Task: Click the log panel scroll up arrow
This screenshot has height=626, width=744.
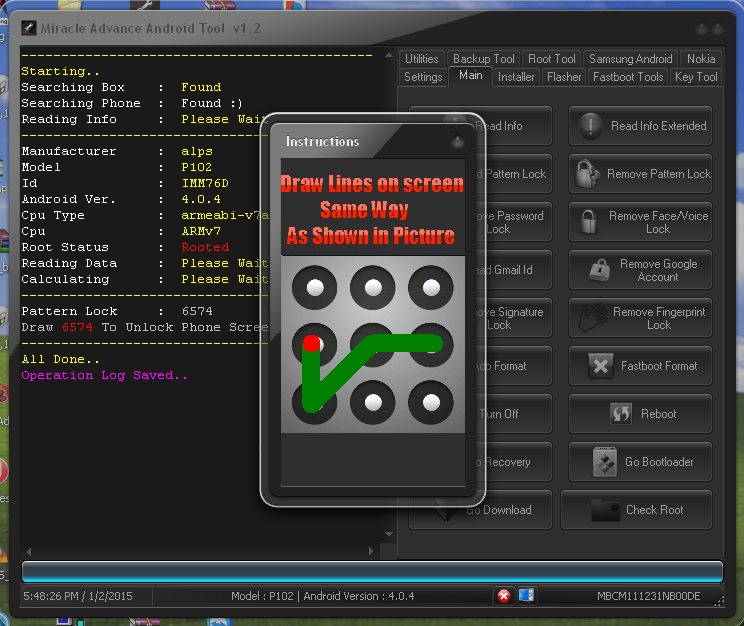Action: pyautogui.click(x=389, y=55)
